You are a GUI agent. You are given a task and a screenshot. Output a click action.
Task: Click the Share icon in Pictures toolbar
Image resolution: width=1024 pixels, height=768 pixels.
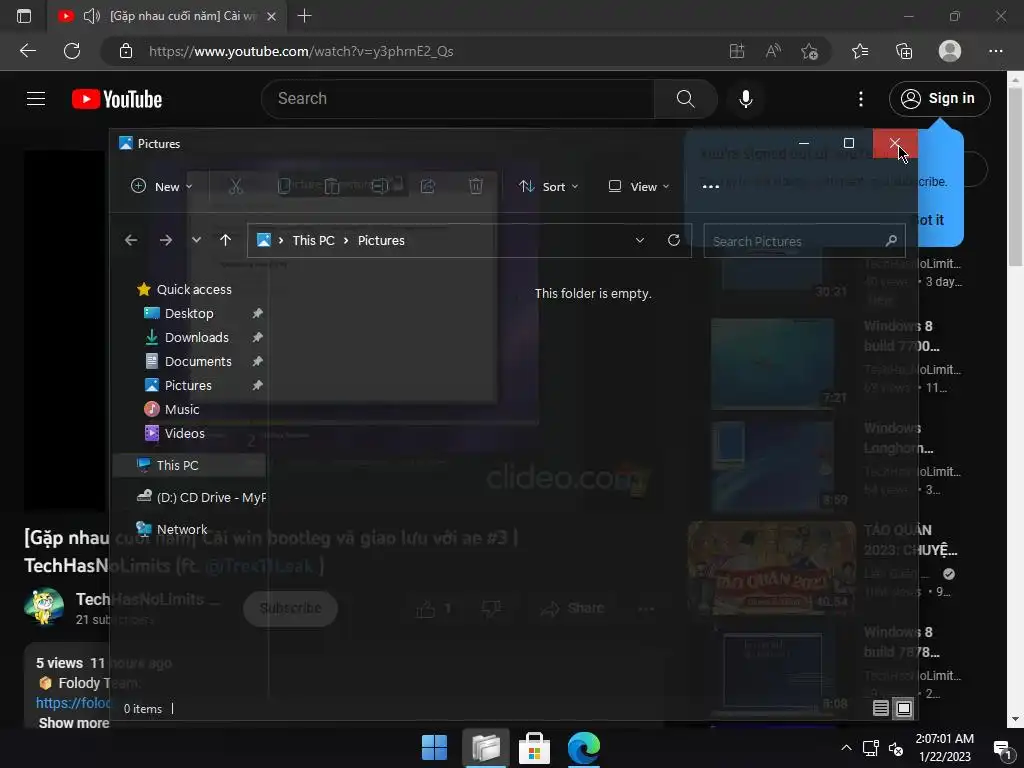(428, 187)
